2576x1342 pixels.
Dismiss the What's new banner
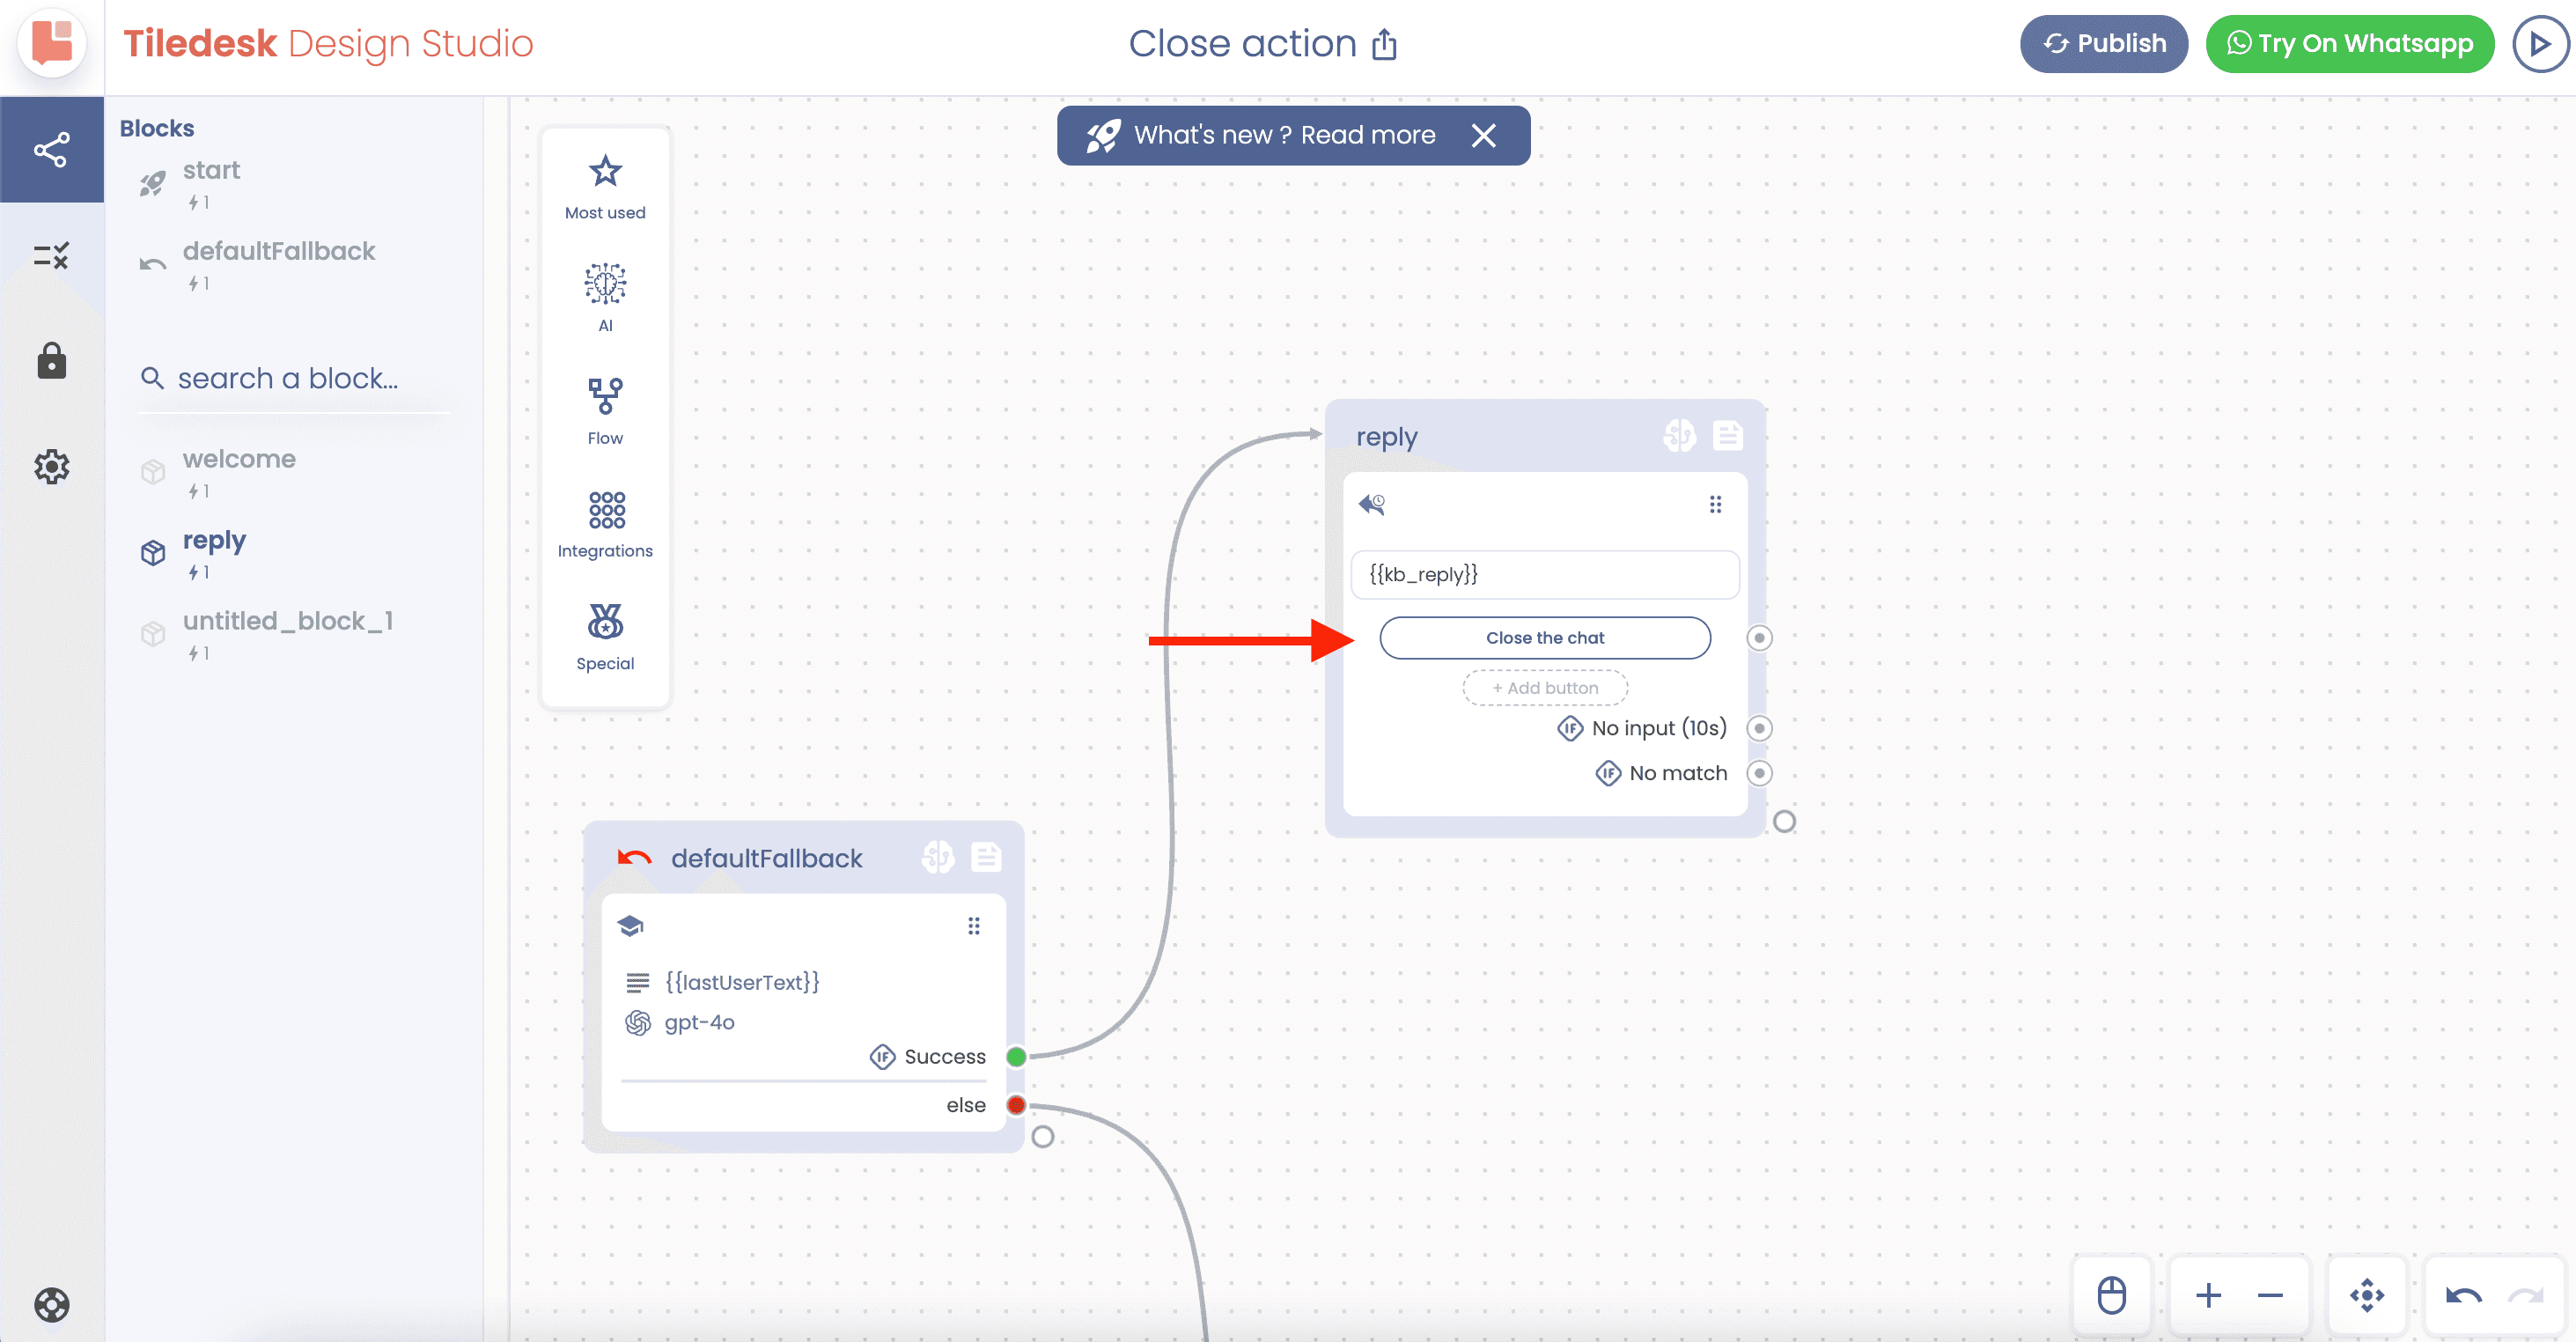coord(1484,136)
